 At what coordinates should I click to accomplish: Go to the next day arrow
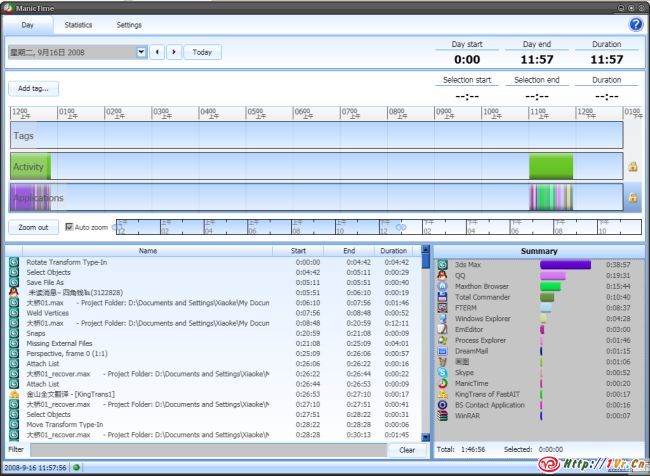174,52
